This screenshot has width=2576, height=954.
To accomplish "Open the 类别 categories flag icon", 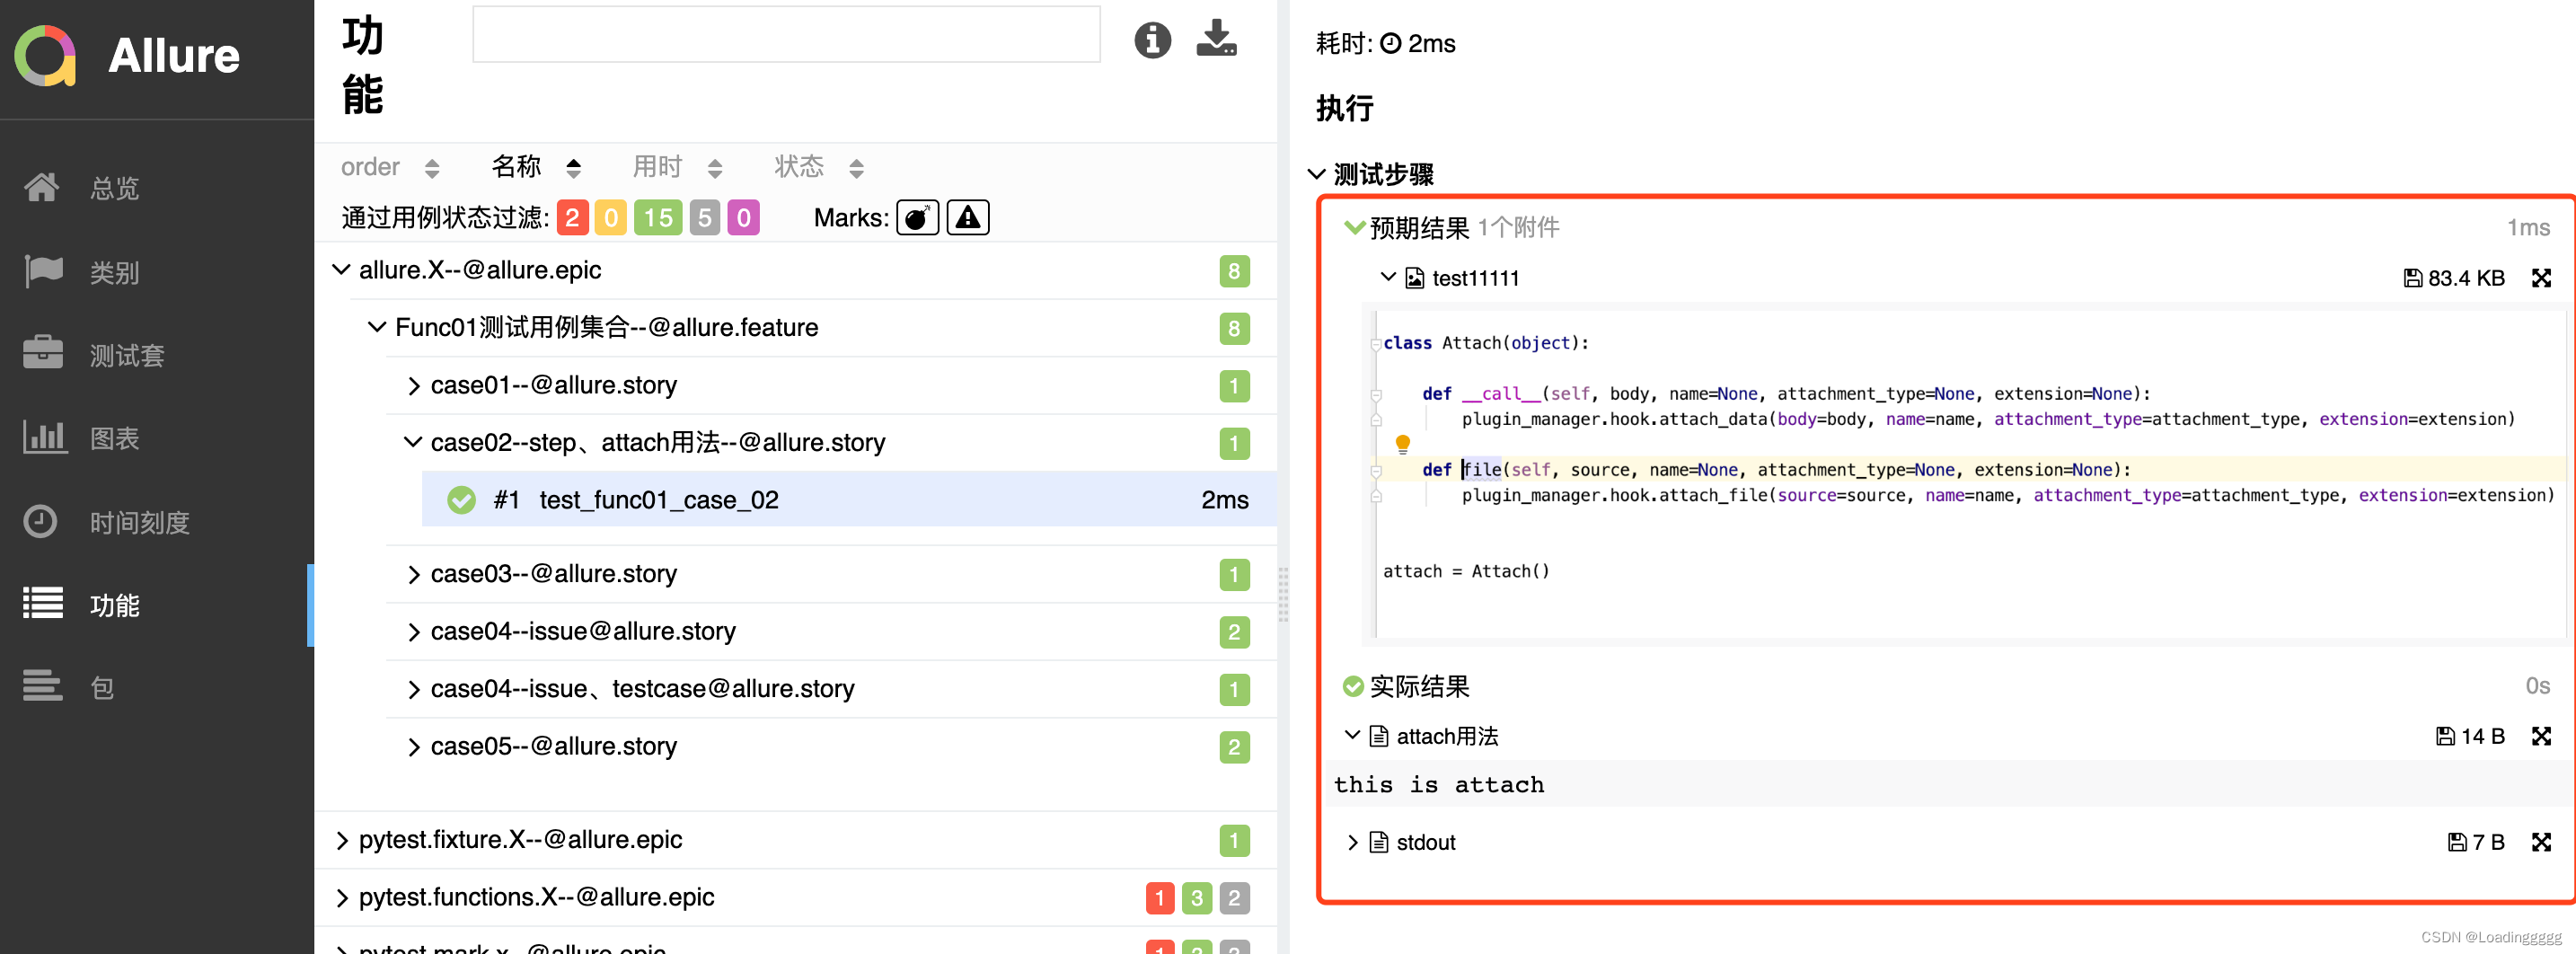I will (x=42, y=271).
